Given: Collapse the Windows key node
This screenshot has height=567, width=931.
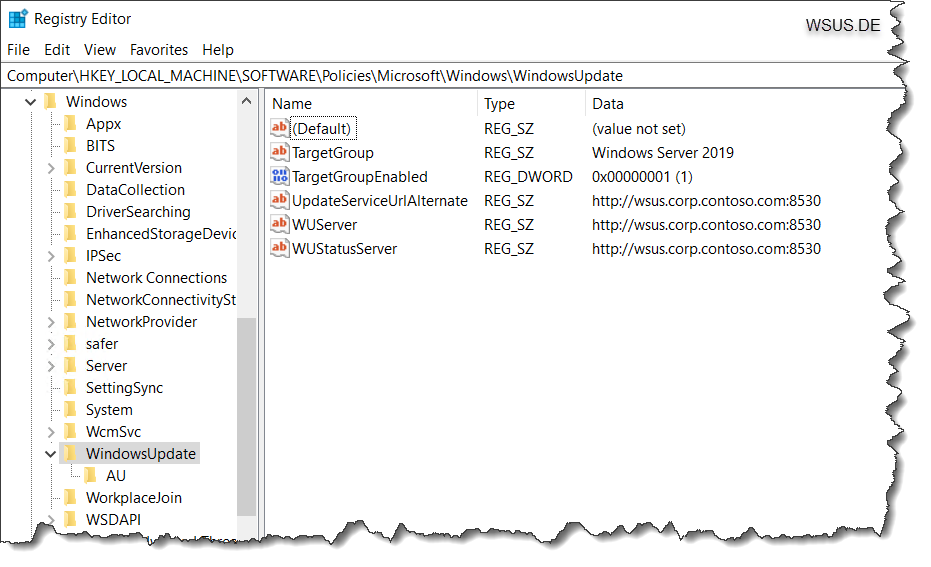Looking at the screenshot, I should click(30, 102).
